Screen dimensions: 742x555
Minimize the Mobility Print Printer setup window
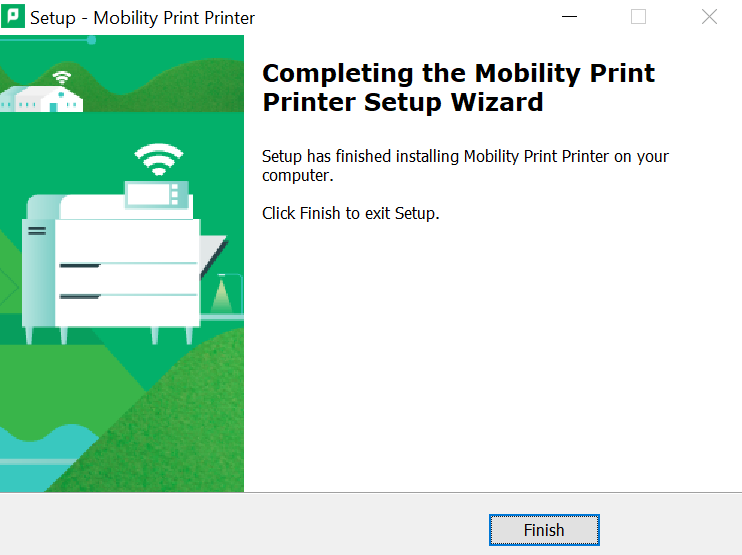[569, 17]
